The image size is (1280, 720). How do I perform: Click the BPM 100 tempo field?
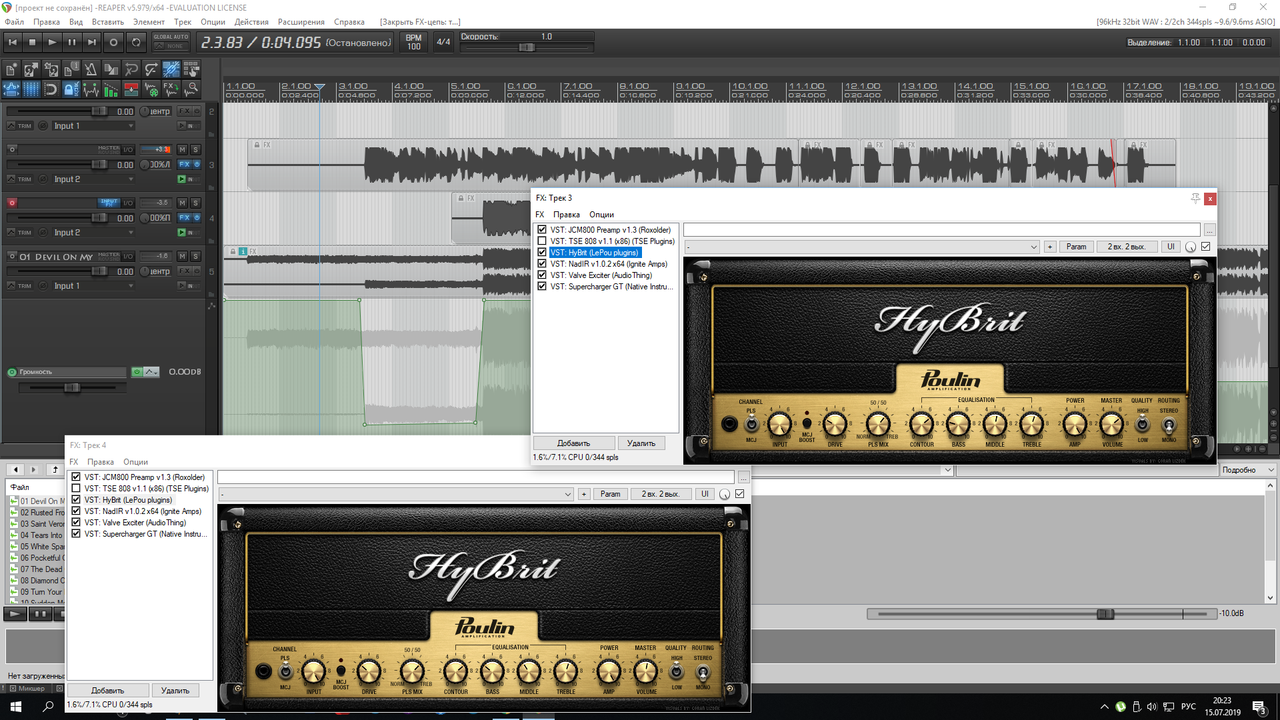point(413,42)
